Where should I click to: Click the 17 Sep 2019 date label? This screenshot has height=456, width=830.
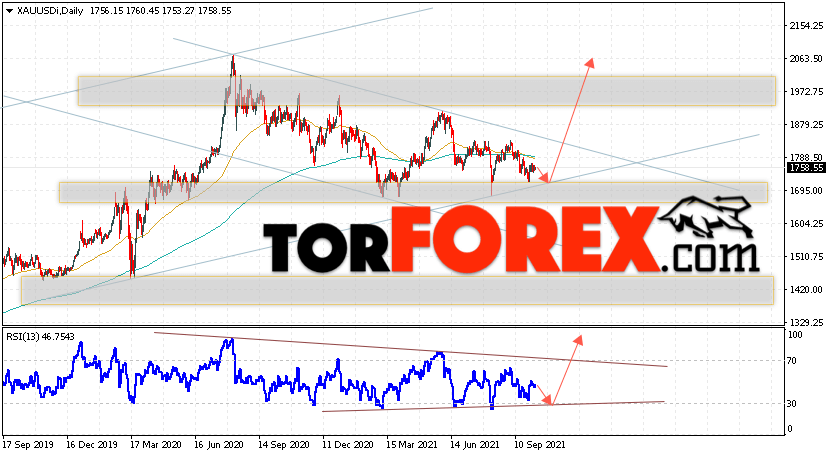[x=27, y=444]
